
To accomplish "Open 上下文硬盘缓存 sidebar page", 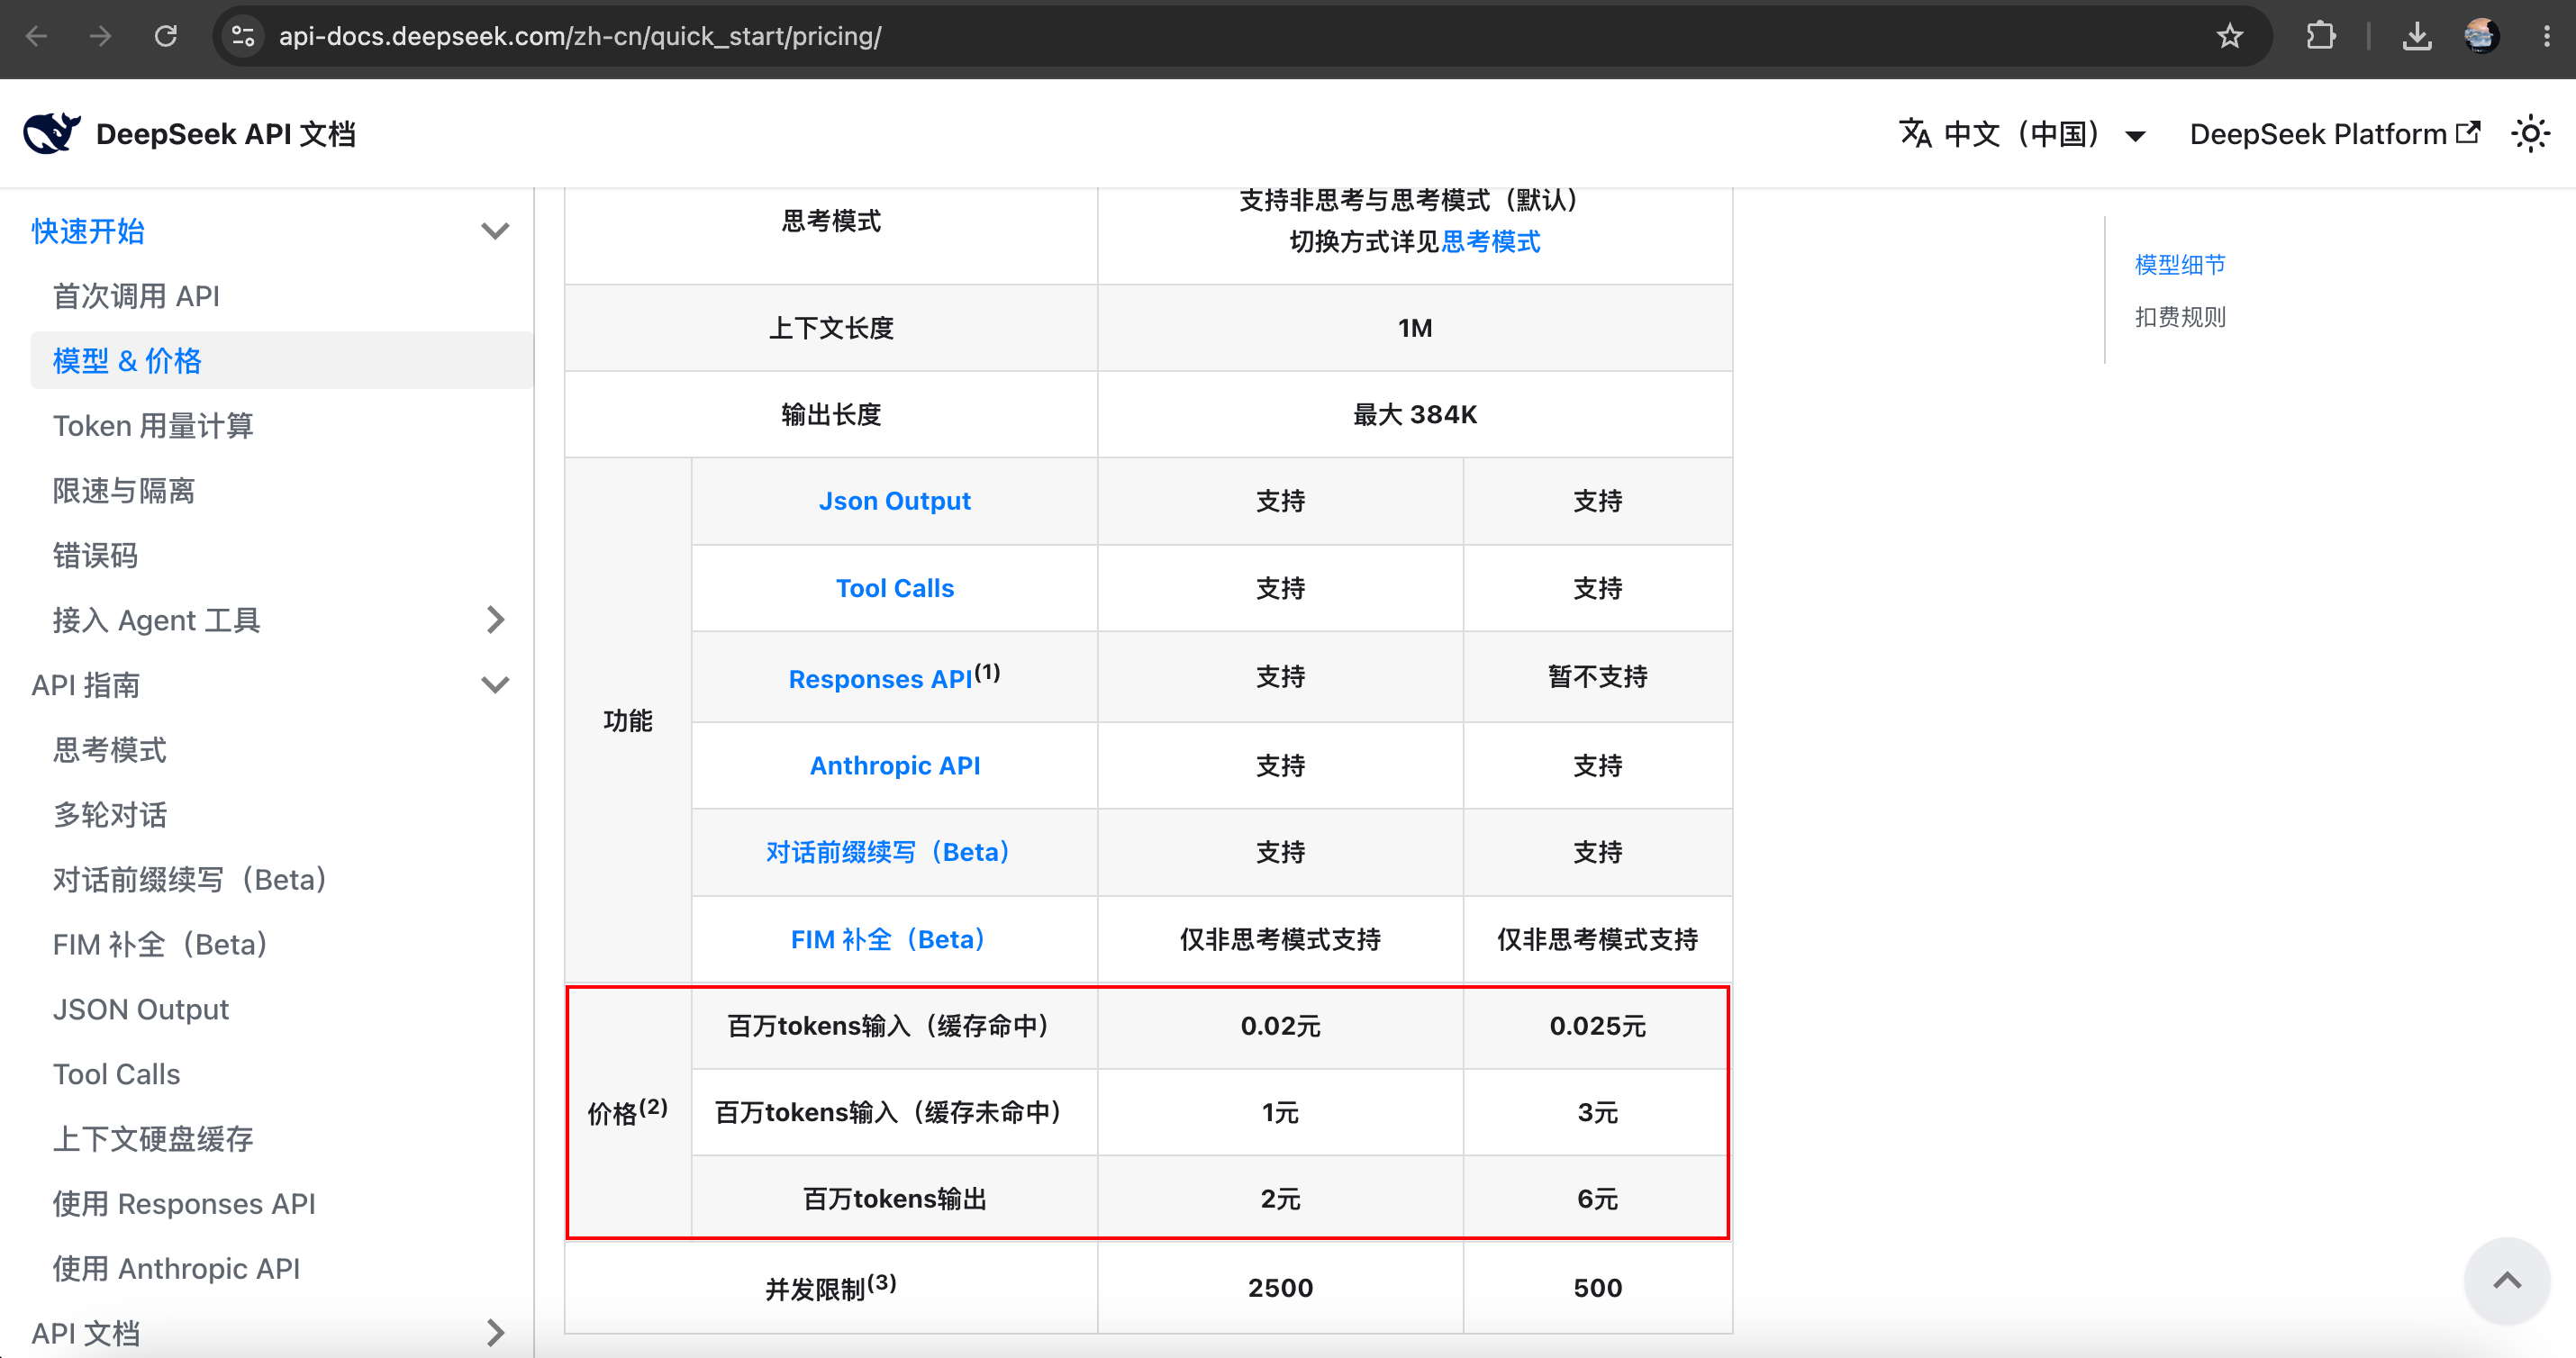I will (x=153, y=1139).
